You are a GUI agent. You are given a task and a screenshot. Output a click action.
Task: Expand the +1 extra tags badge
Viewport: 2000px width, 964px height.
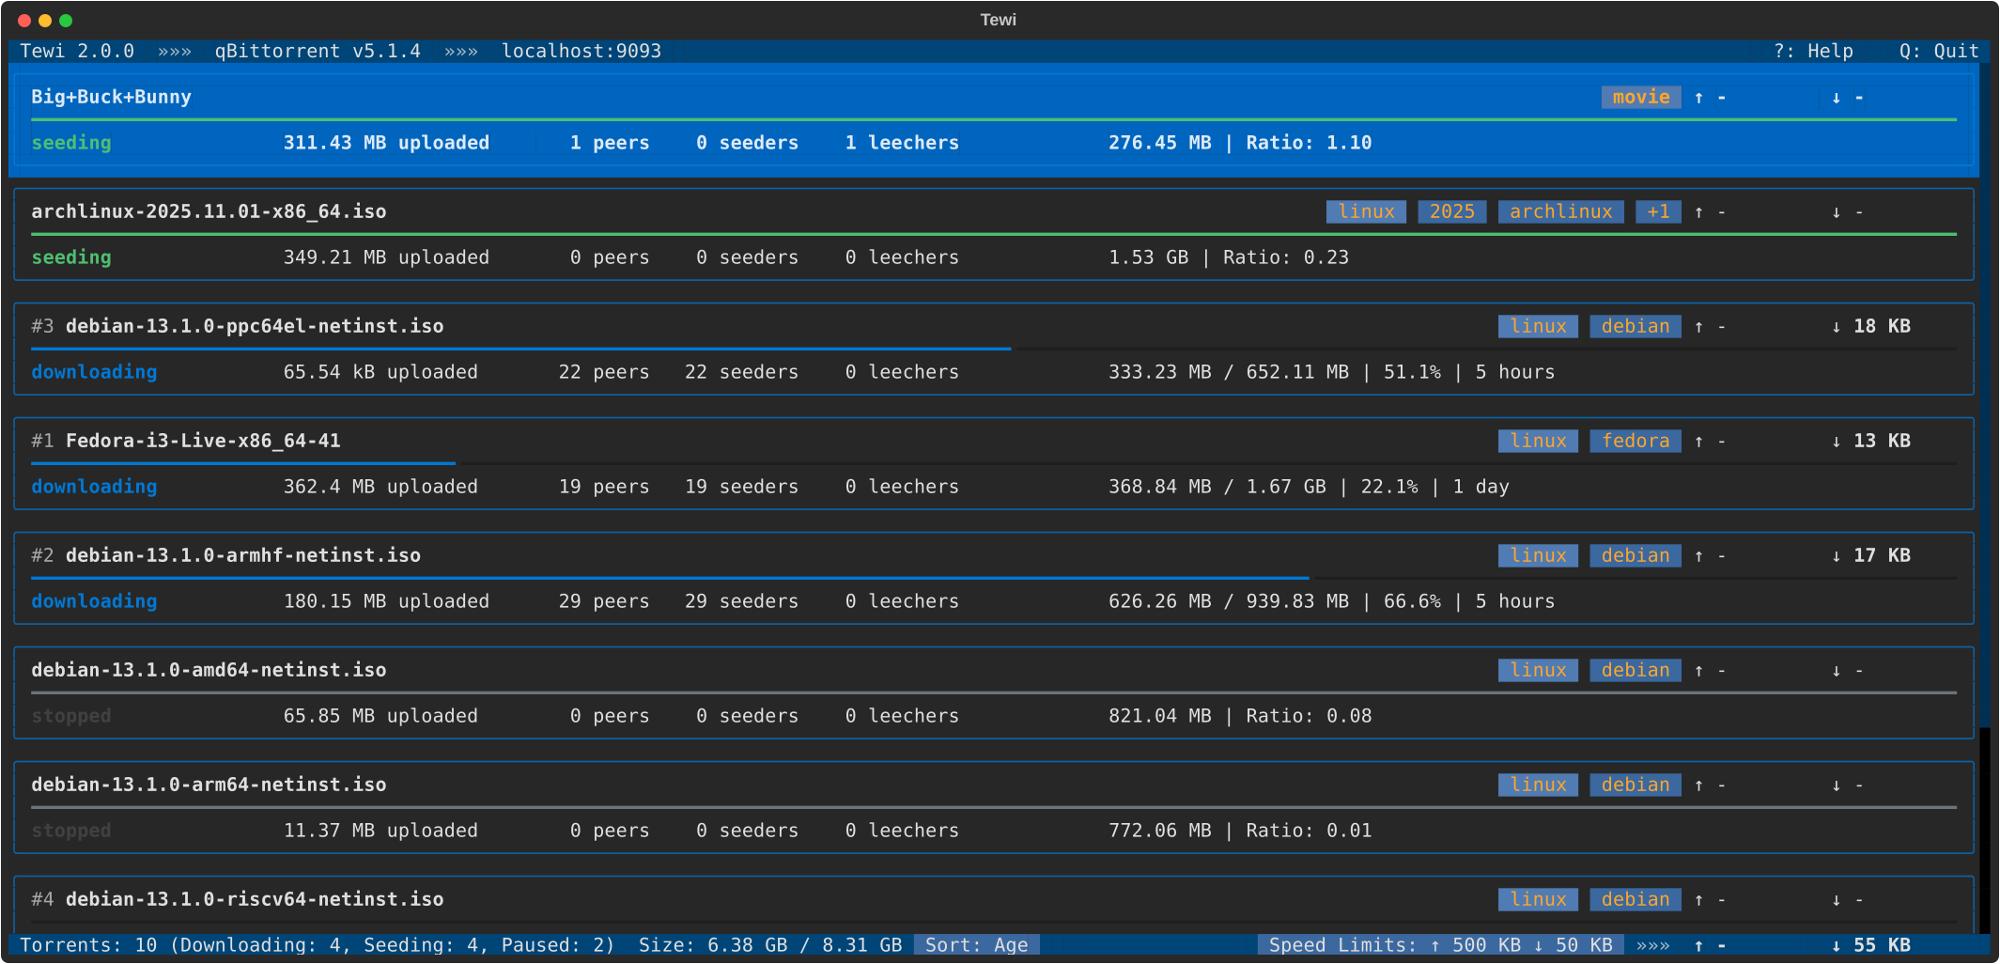[1658, 212]
